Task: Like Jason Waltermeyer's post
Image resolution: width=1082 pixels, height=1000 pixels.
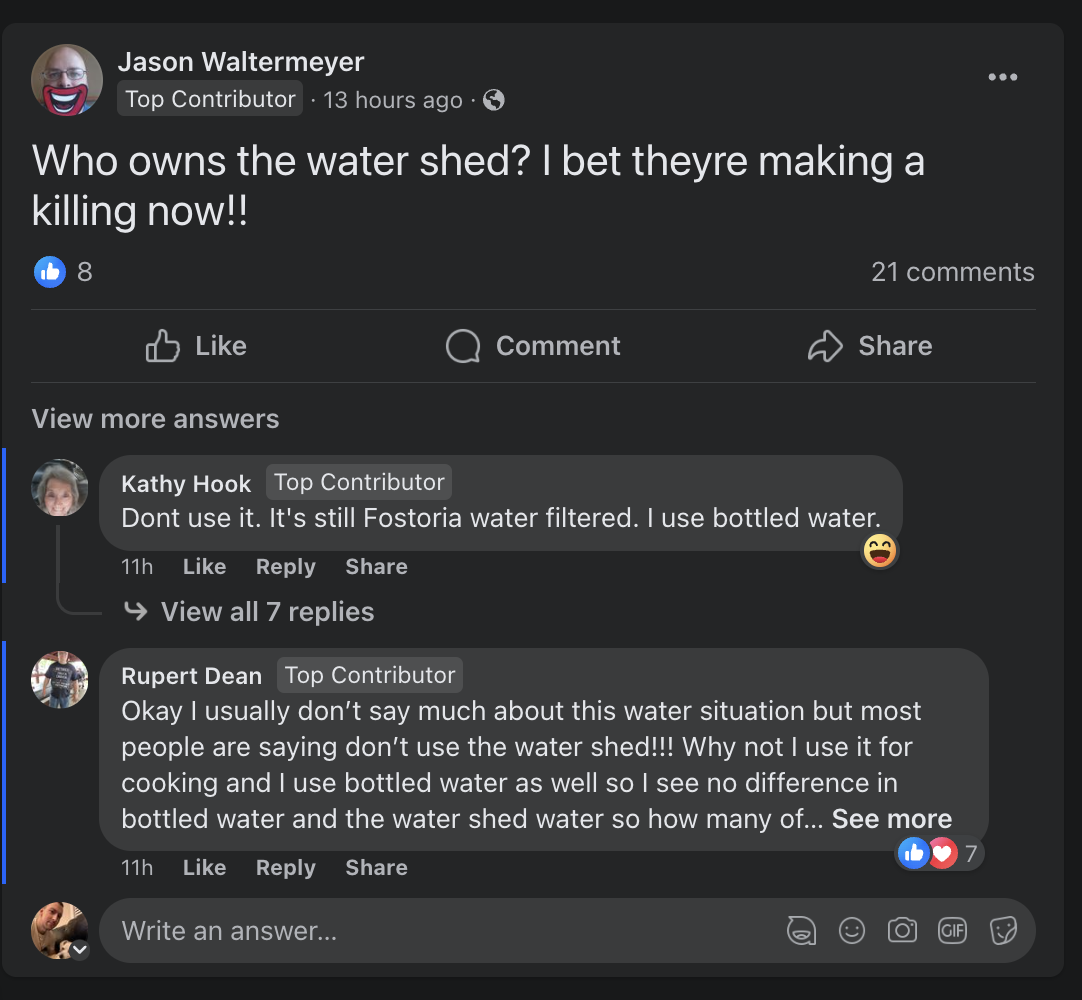Action: [x=197, y=346]
